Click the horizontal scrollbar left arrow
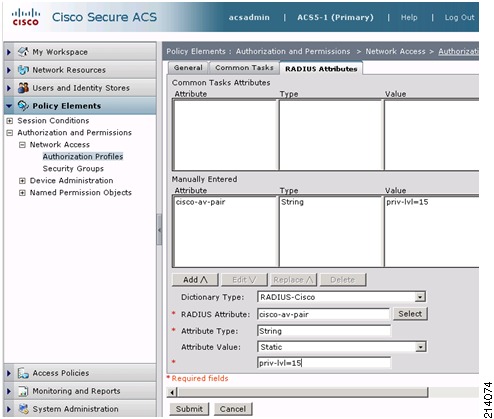Image resolution: width=494 pixels, height=419 pixels. (x=172, y=392)
